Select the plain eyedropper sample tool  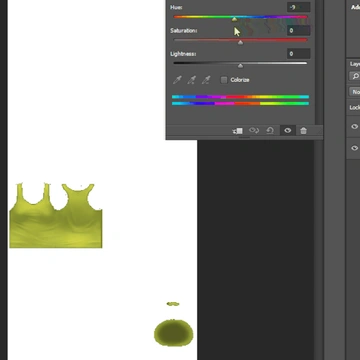click(x=177, y=80)
